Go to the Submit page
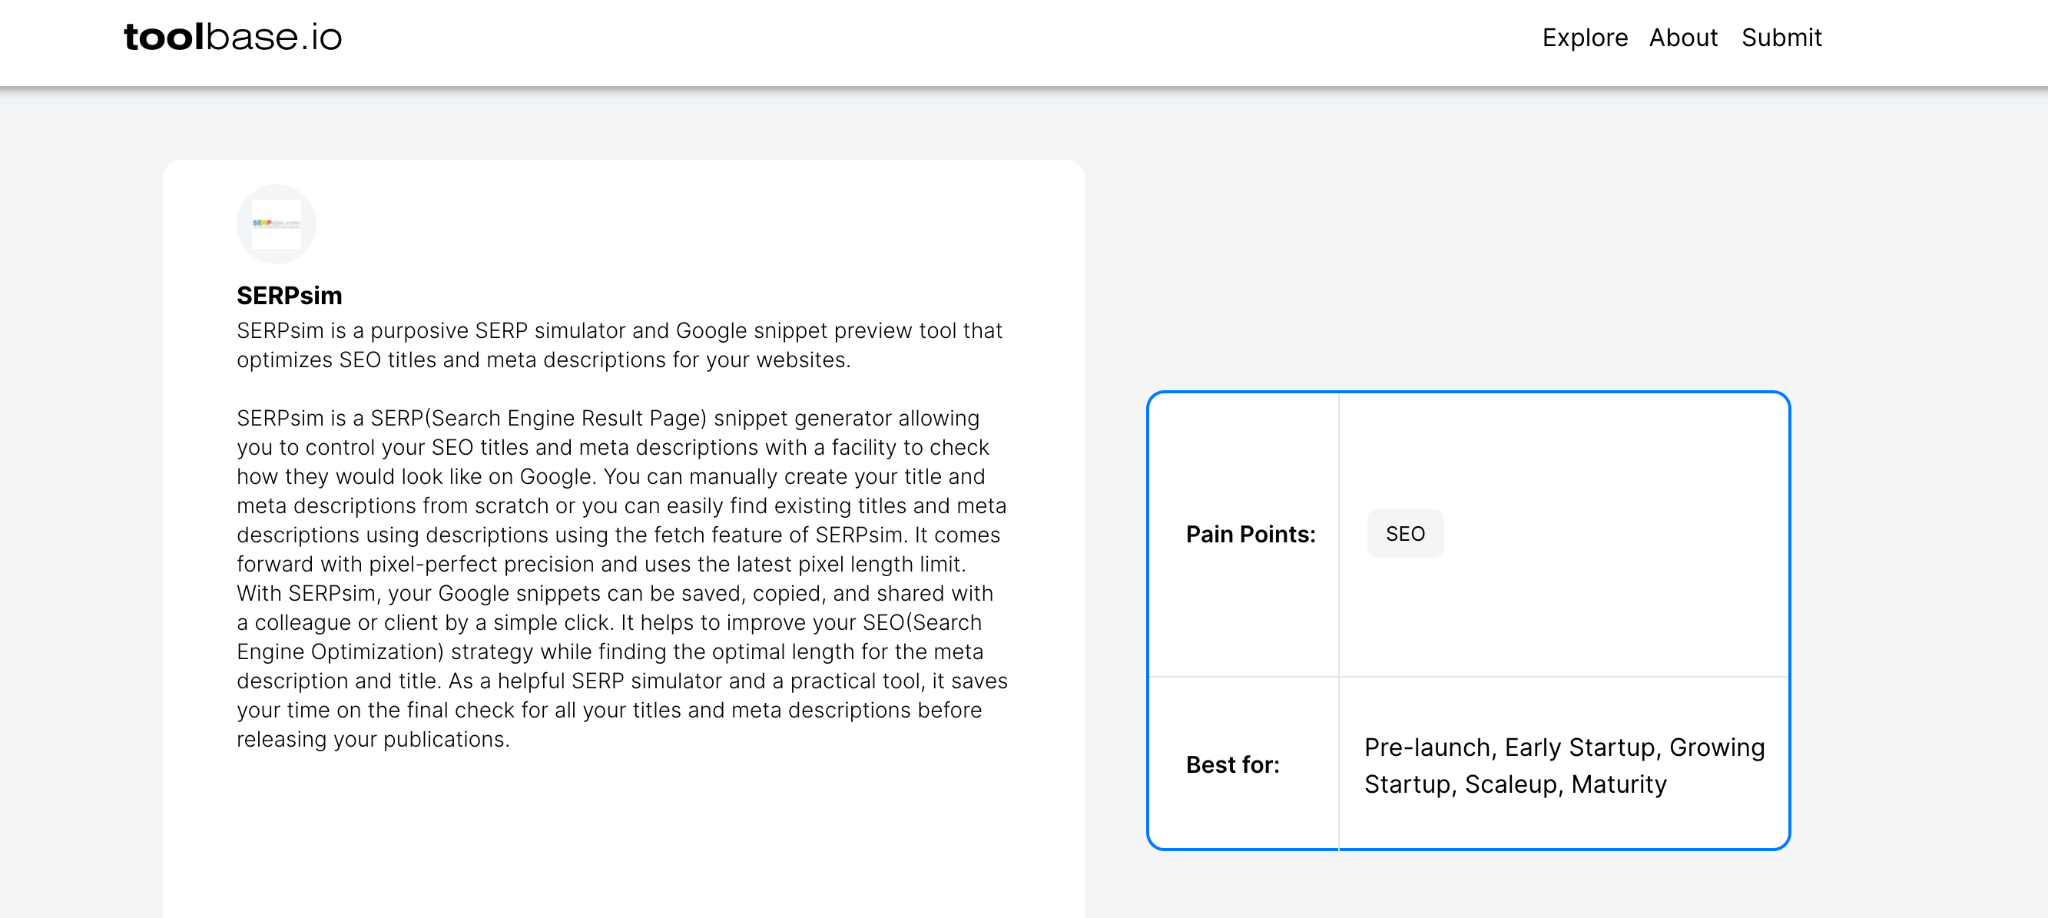Screen dimensions: 2048x918 point(1781,38)
